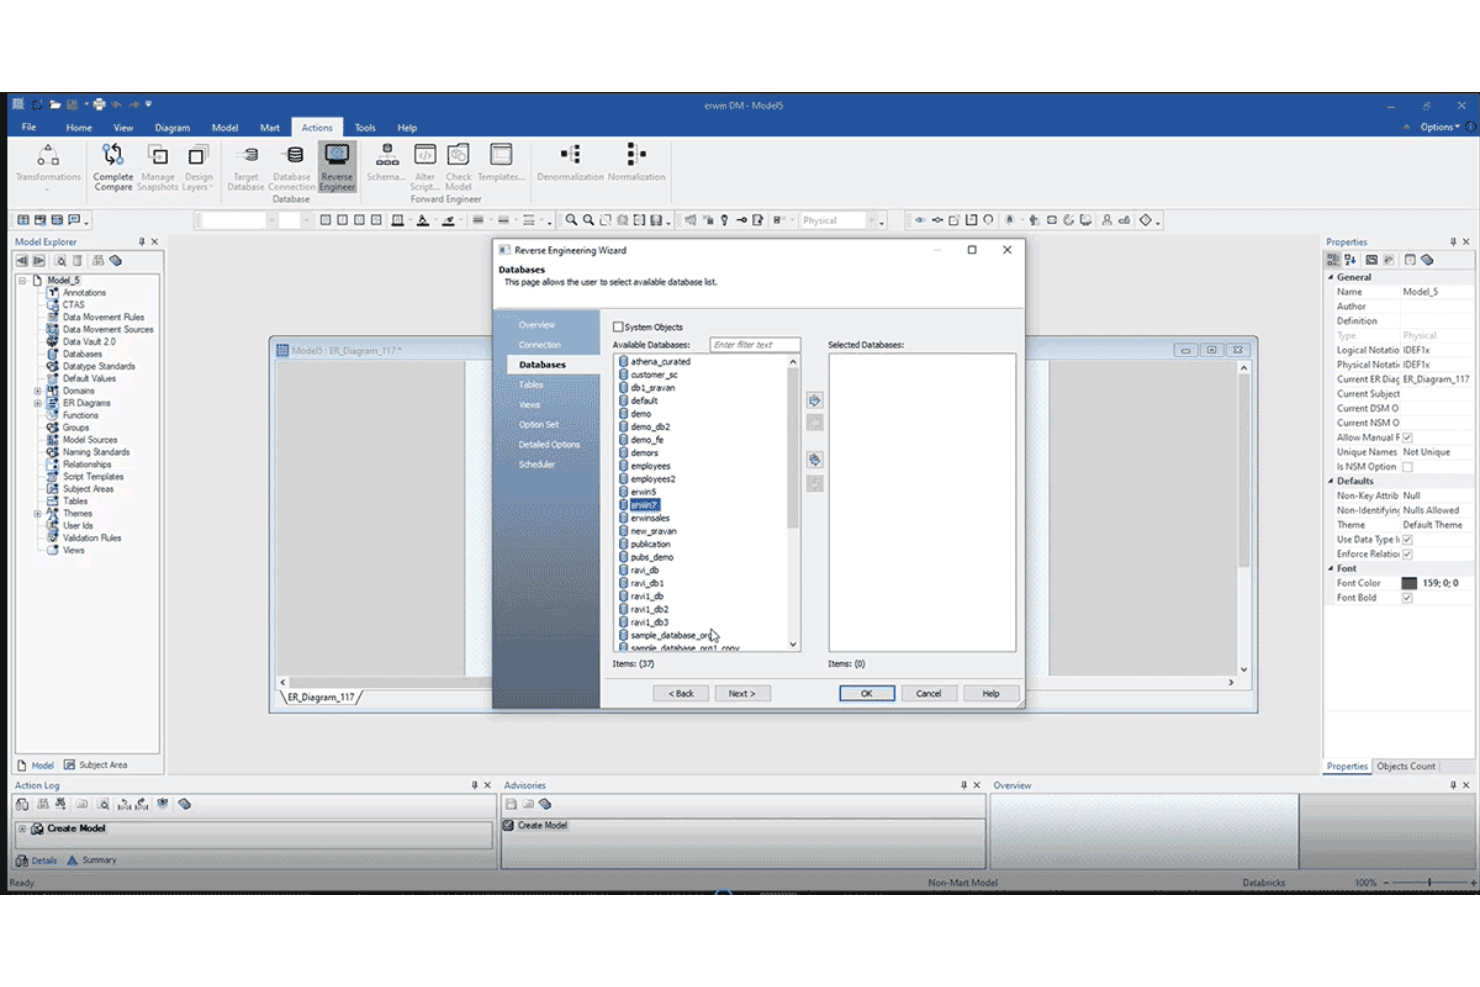Open the File menu
The width and height of the screenshot is (1480, 987).
point(29,127)
